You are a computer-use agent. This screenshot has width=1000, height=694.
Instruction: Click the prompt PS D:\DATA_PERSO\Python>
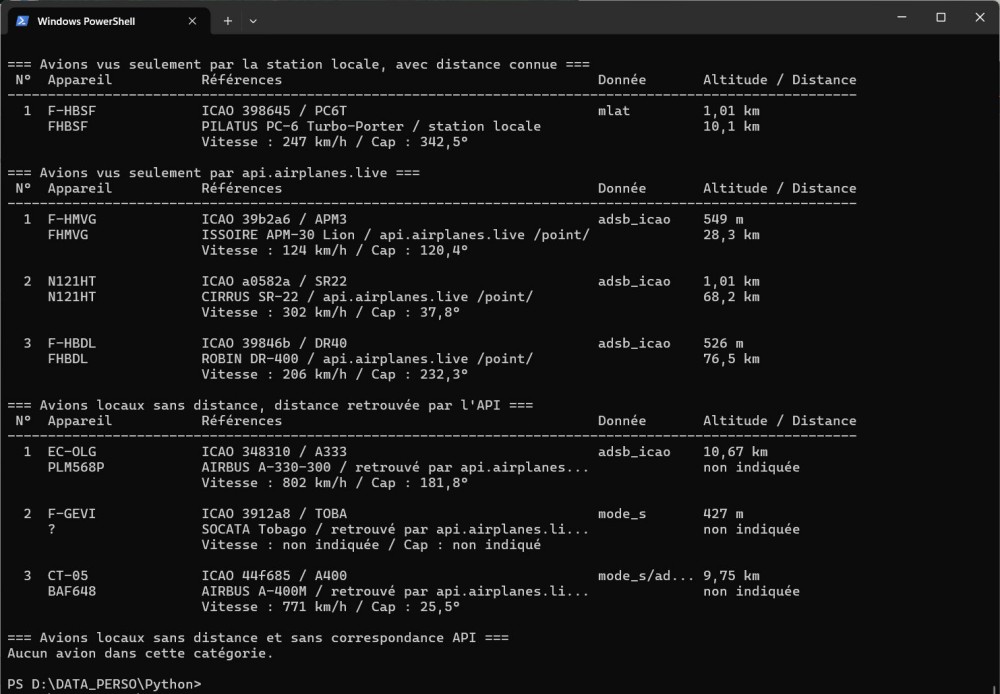click(105, 684)
